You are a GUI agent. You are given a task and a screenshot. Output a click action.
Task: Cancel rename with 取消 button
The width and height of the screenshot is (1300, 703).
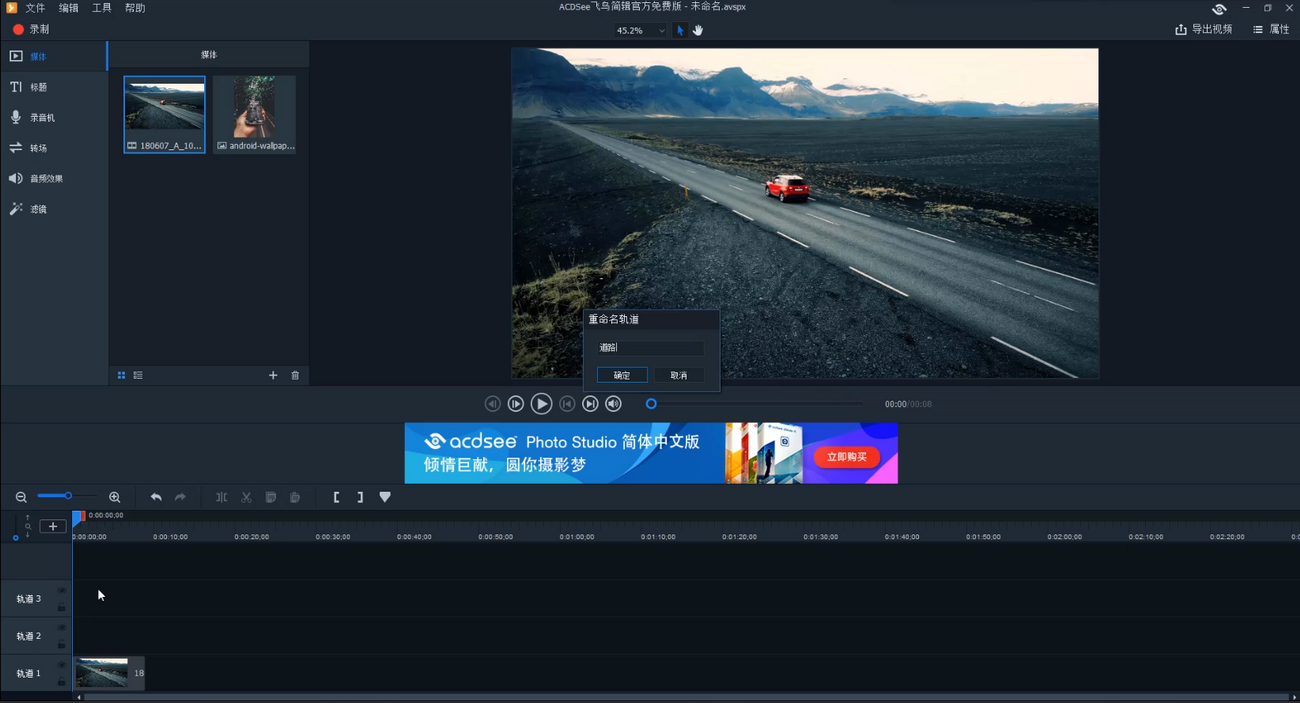click(679, 375)
